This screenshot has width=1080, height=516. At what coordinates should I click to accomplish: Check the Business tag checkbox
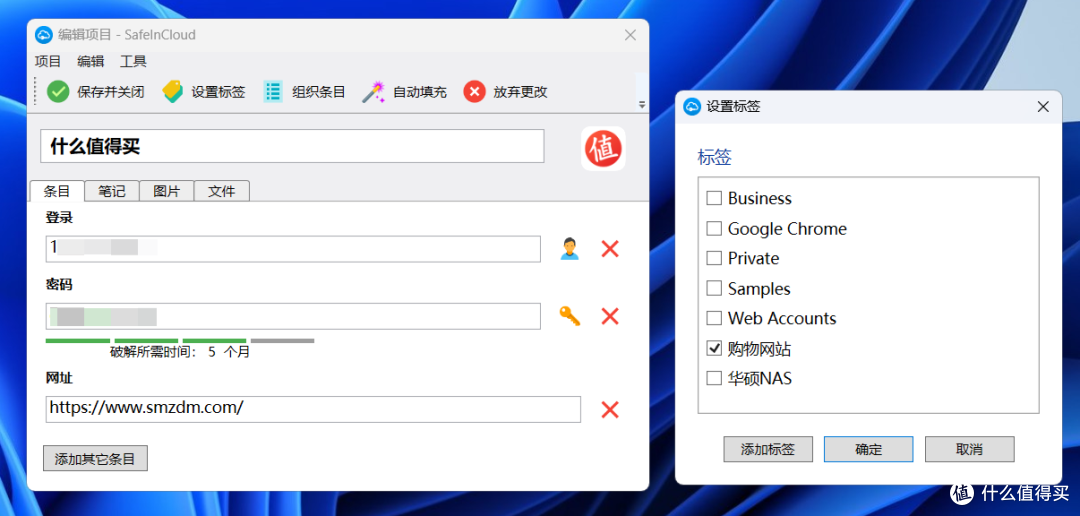pyautogui.click(x=714, y=198)
